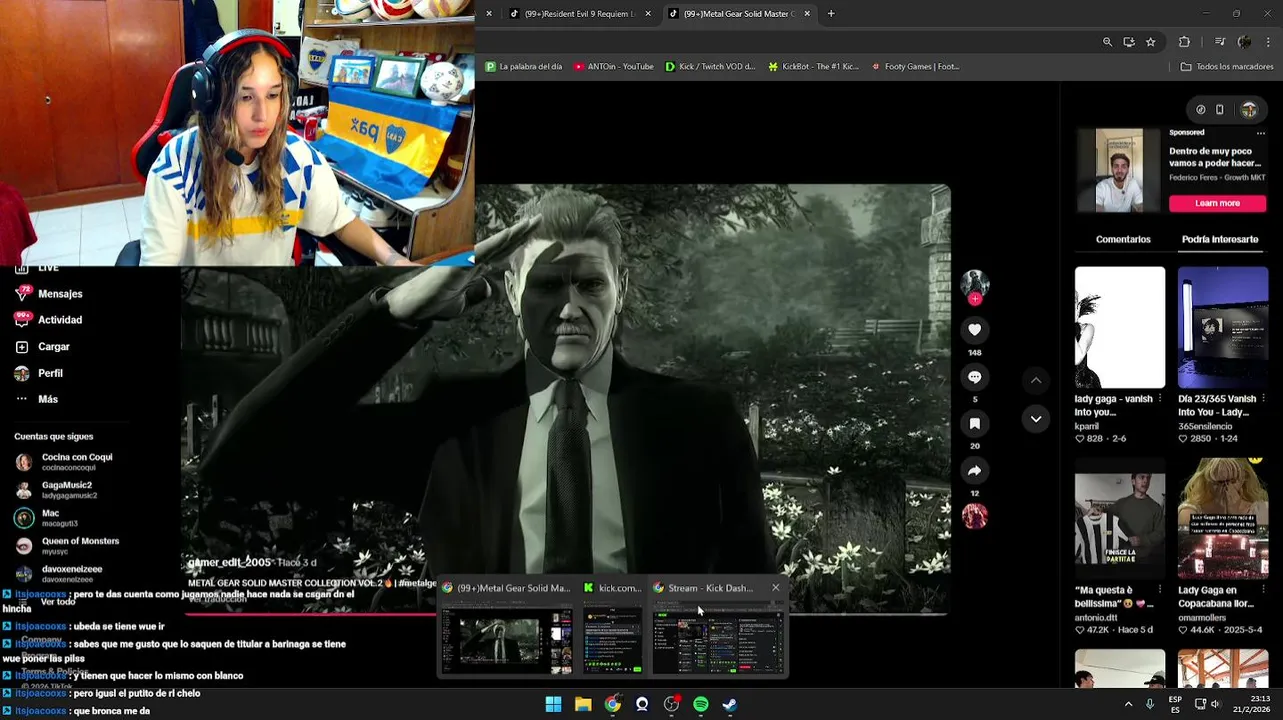This screenshot has height=720, width=1283.
Task: Open File Explorer from the taskbar
Action: pyautogui.click(x=583, y=705)
